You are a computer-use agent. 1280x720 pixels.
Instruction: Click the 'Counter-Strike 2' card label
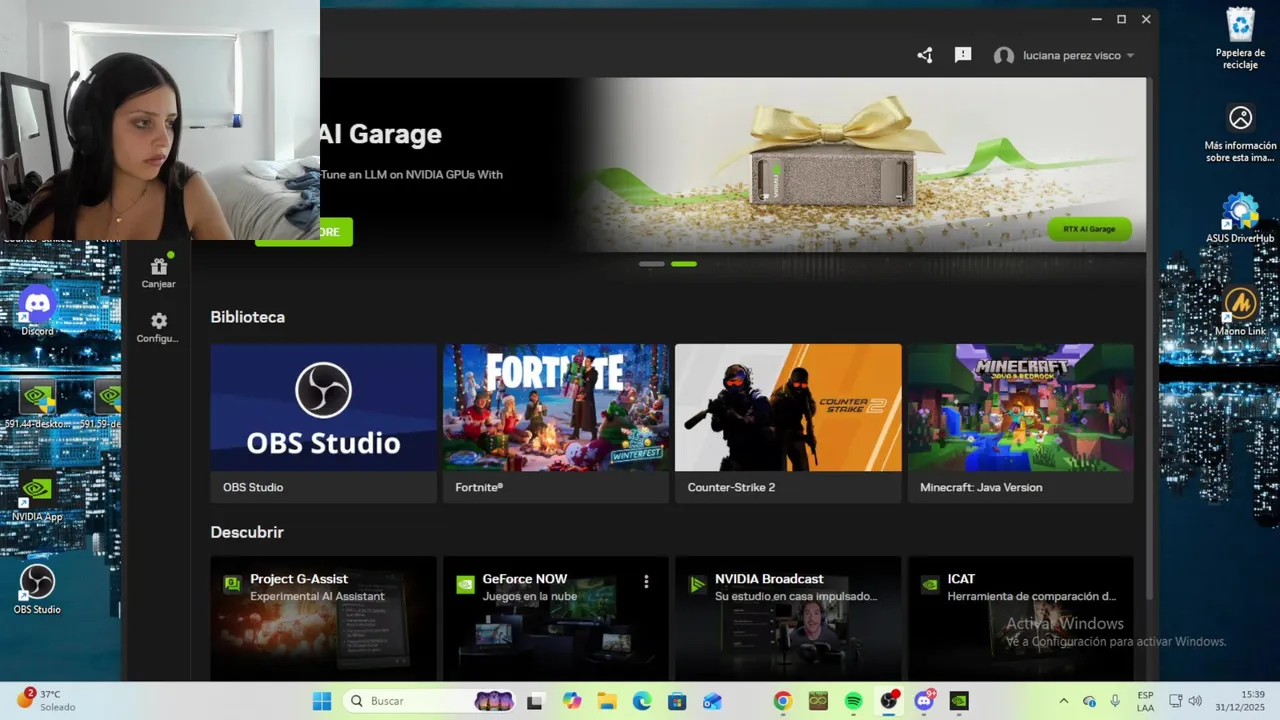[x=731, y=487]
